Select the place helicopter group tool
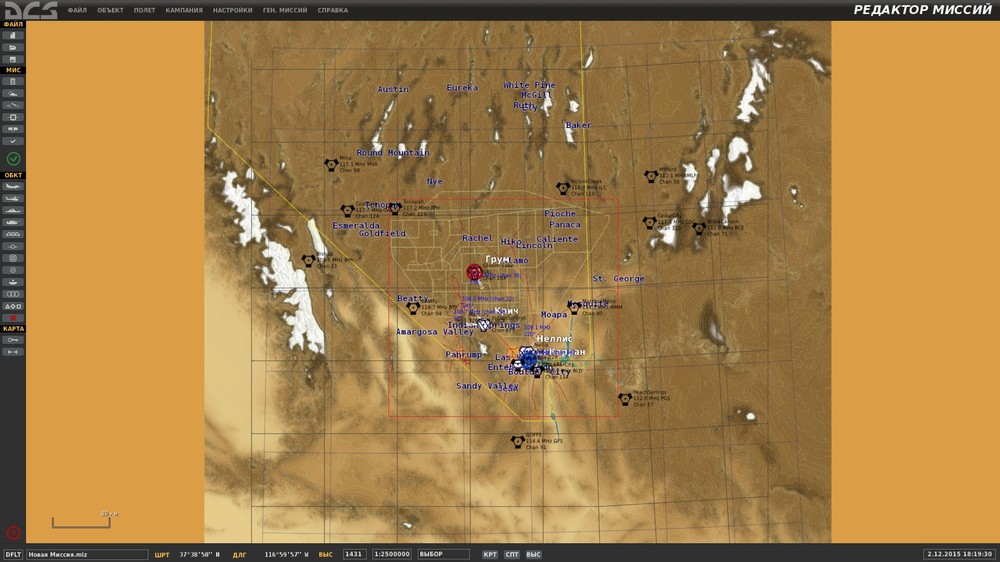The width and height of the screenshot is (1000, 562). click(13, 198)
